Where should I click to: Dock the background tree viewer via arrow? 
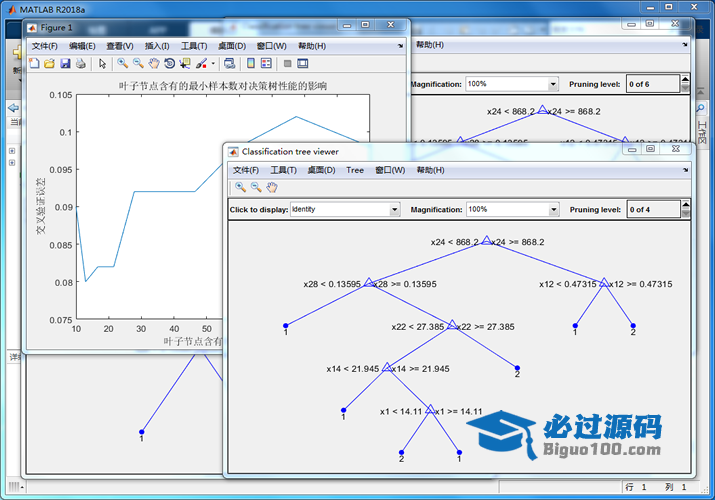pyautogui.click(x=685, y=45)
